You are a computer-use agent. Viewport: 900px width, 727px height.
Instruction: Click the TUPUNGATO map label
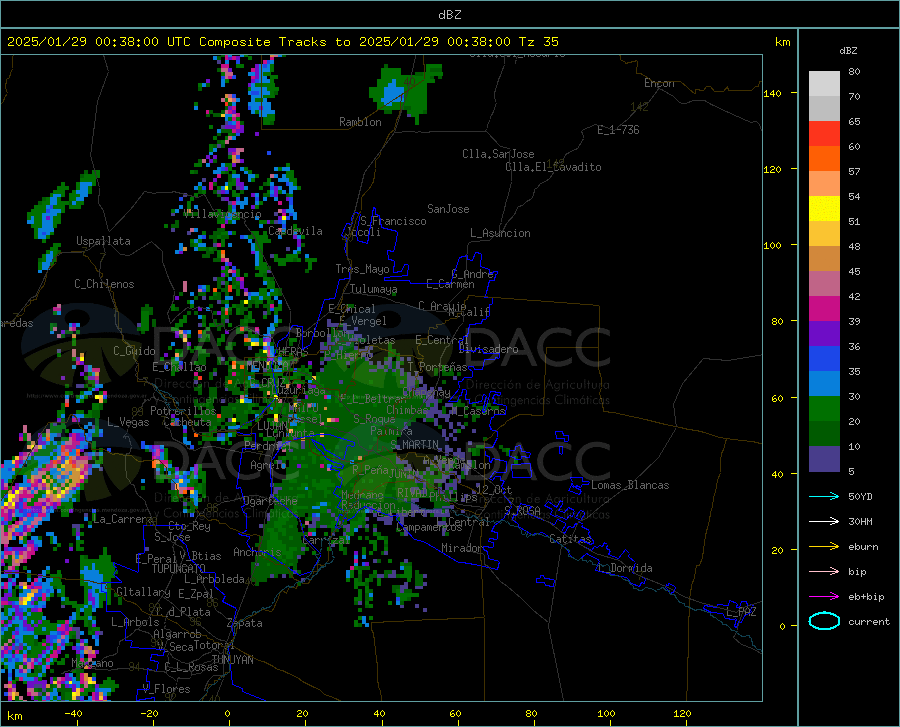179,569
